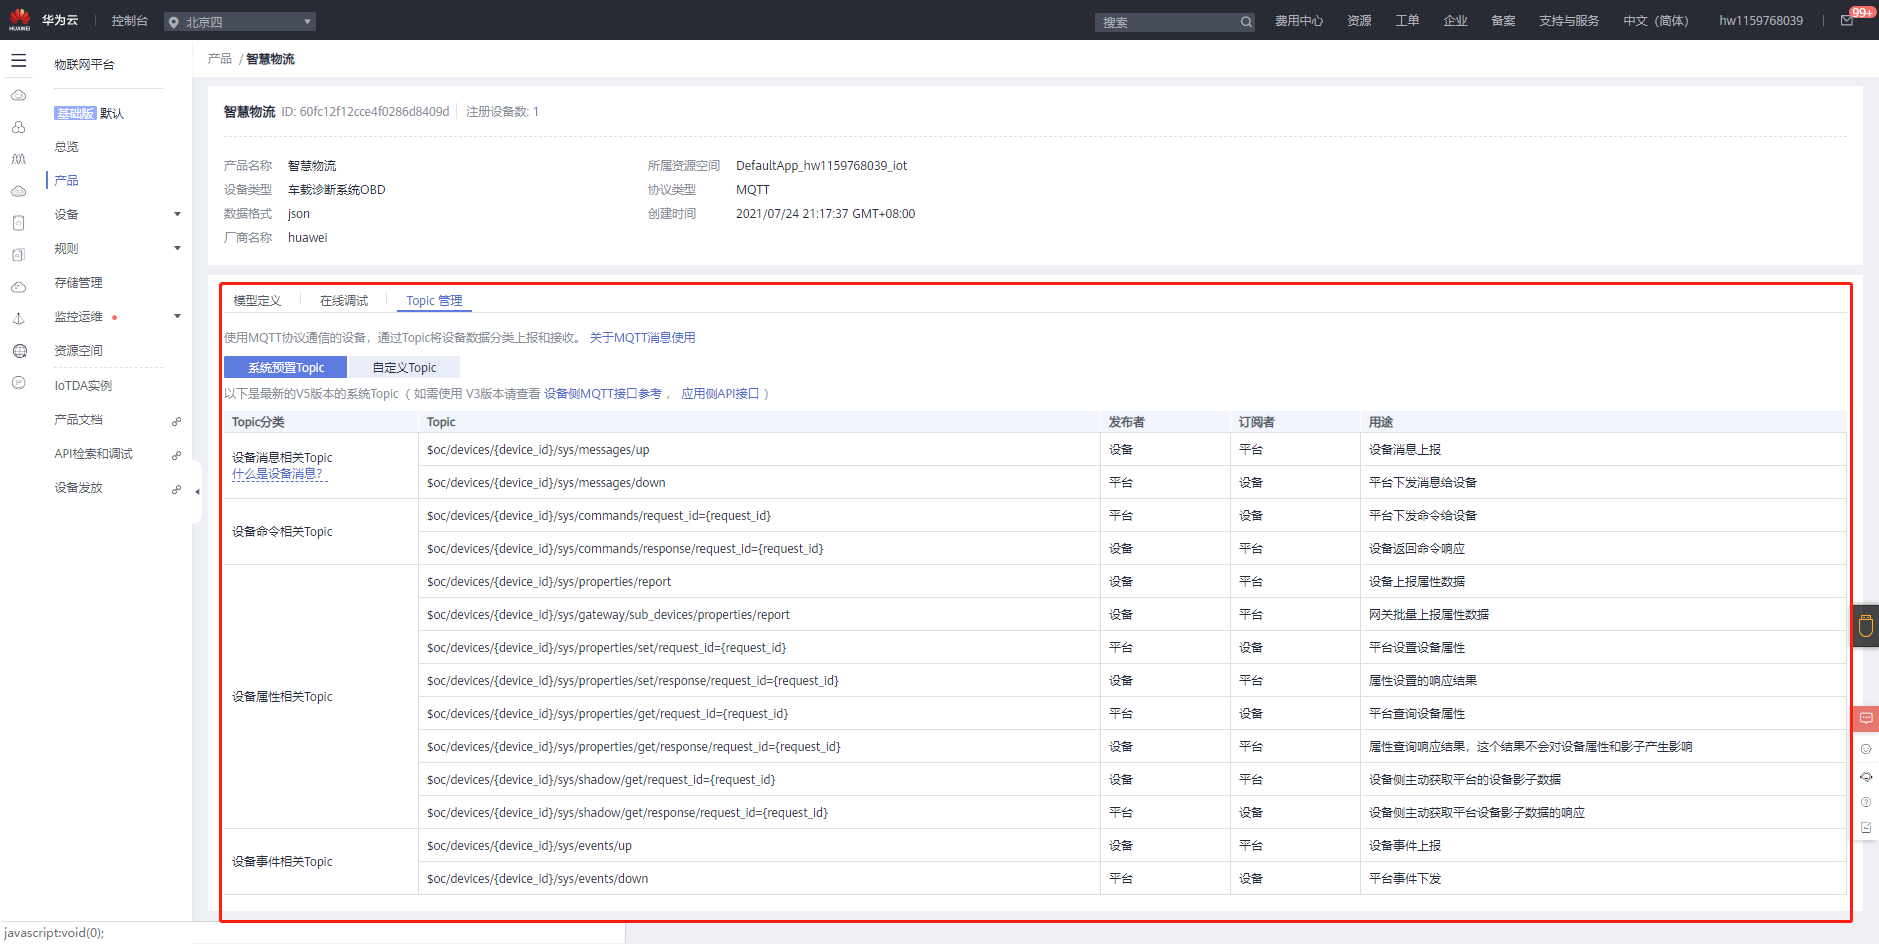Click the question mark help icon
This screenshot has height=944, width=1879.
pos(1866,802)
